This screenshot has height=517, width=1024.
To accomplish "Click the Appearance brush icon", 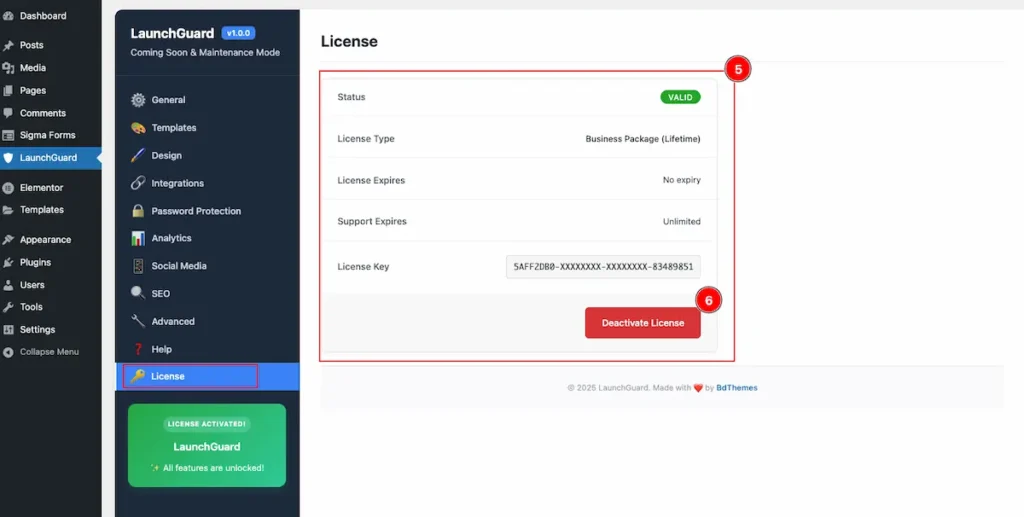I will [x=8, y=240].
